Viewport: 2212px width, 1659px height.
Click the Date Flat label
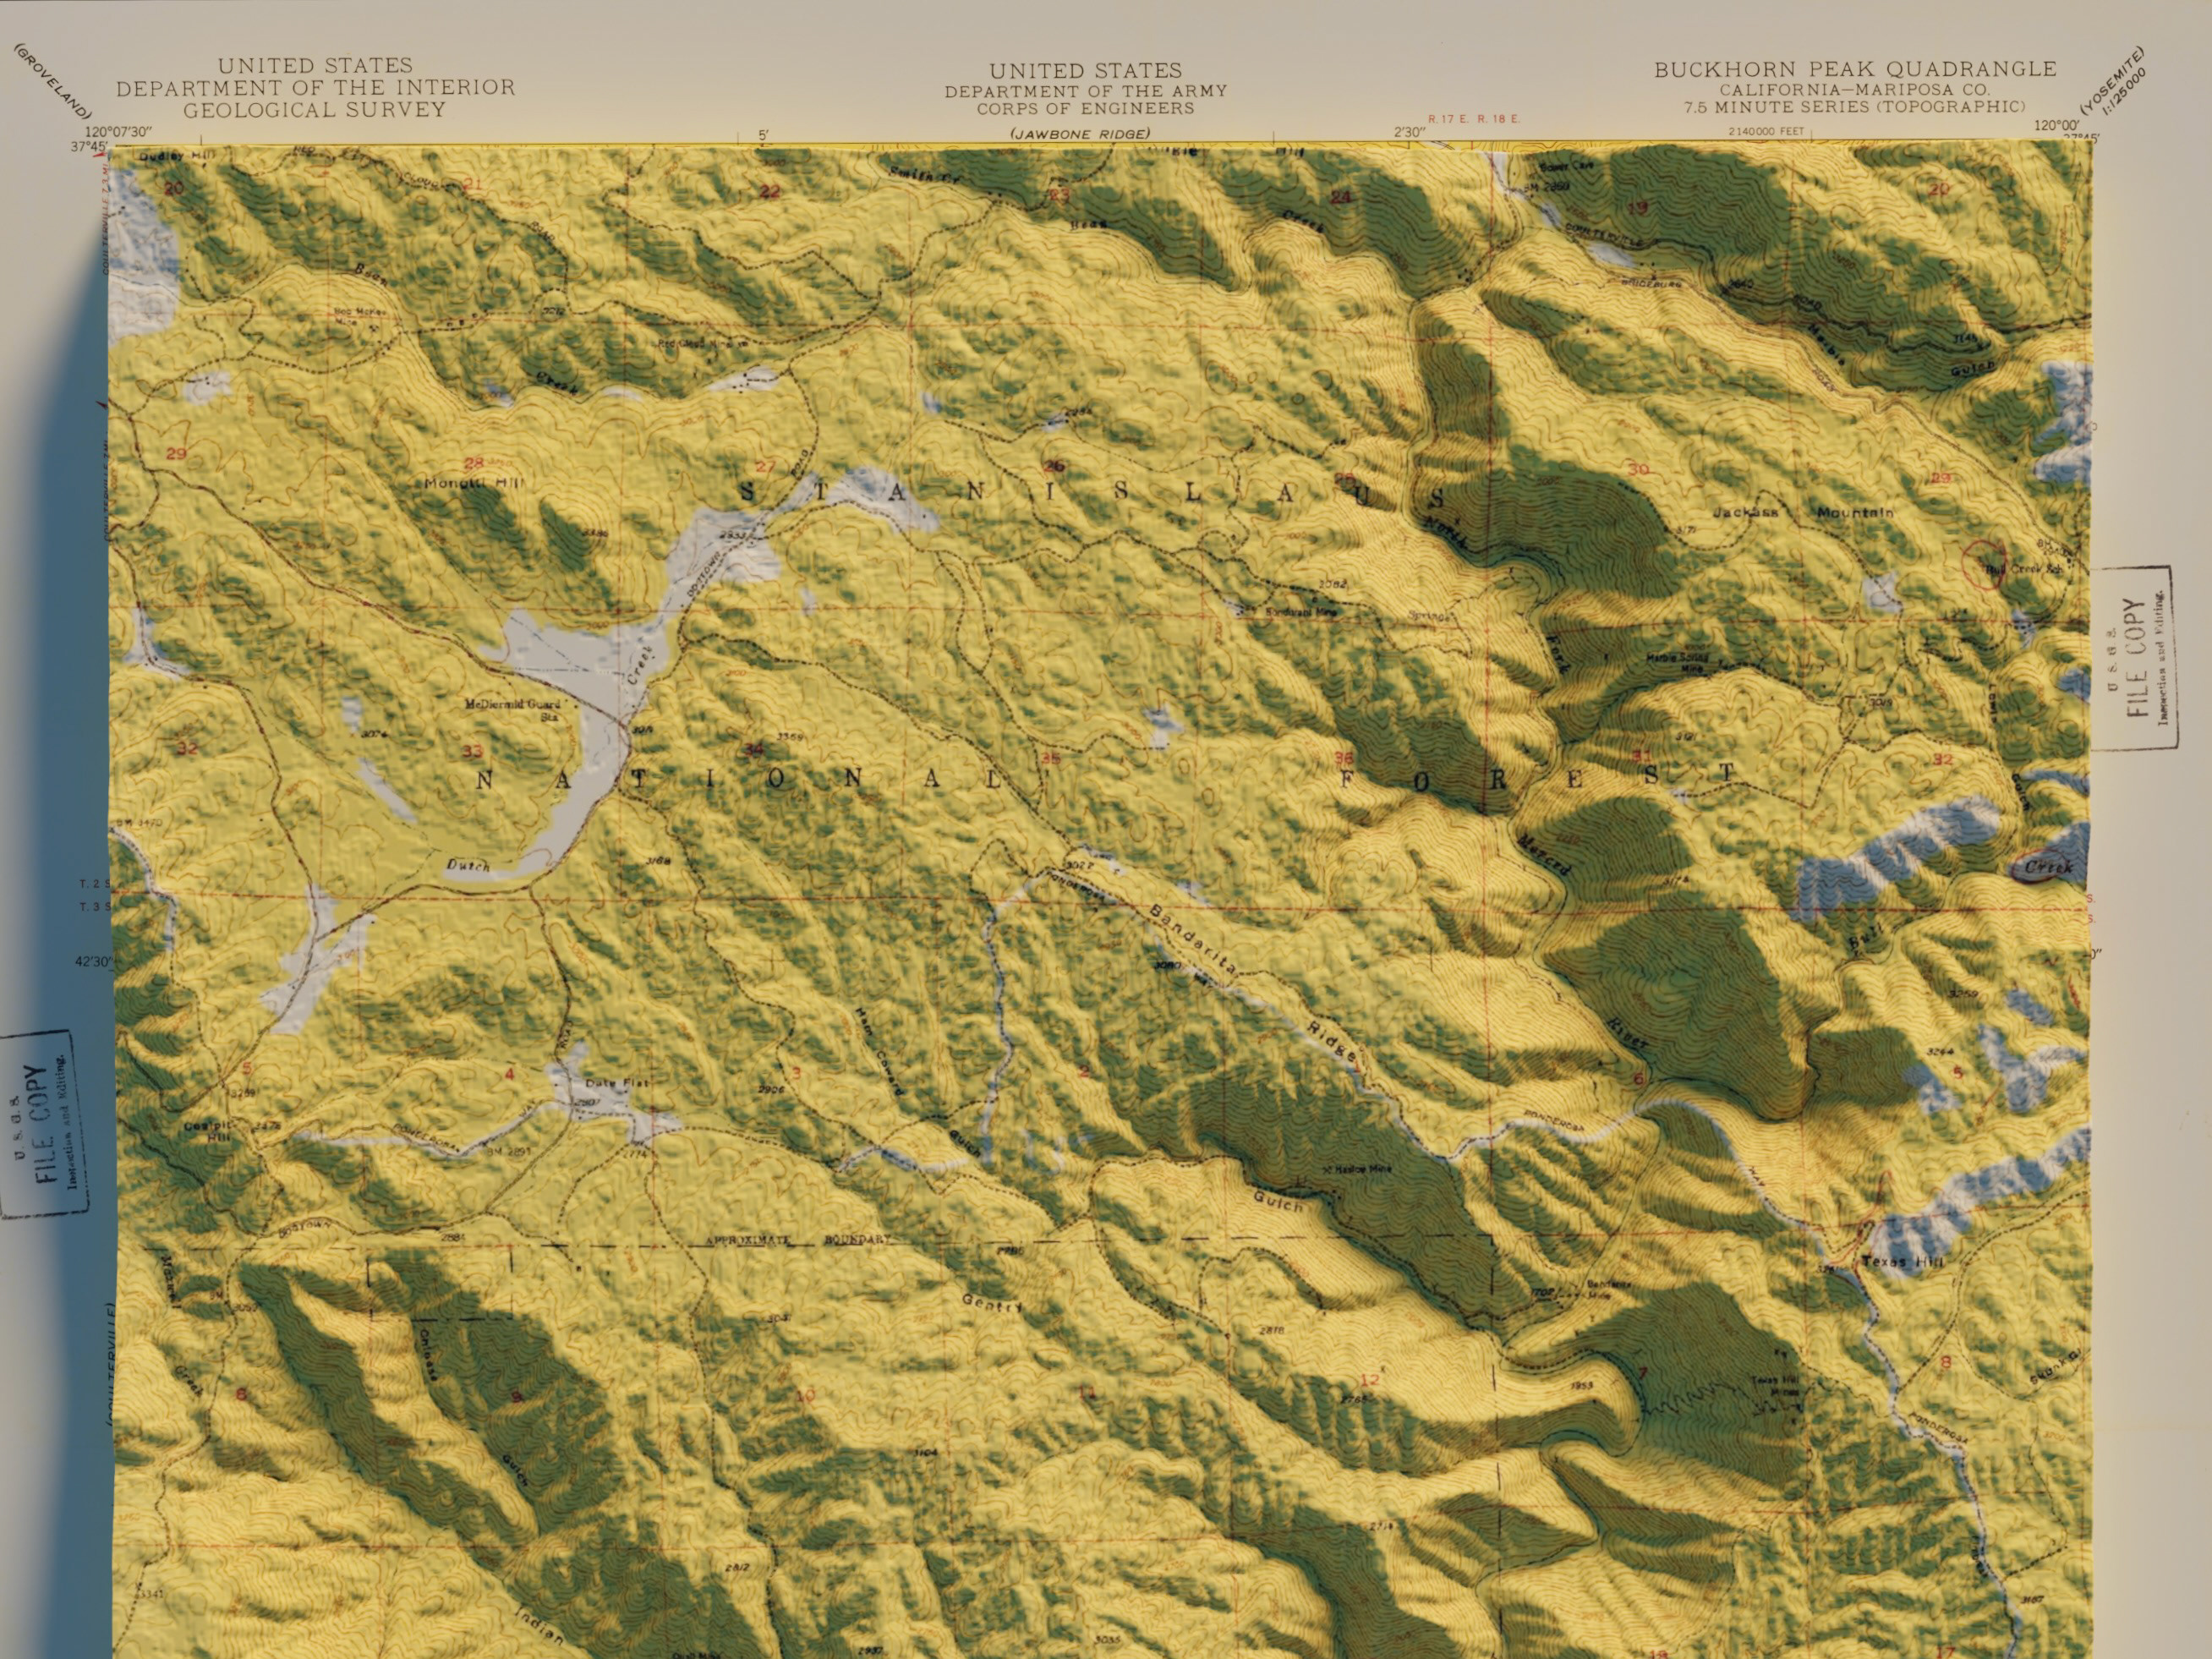coord(617,1083)
